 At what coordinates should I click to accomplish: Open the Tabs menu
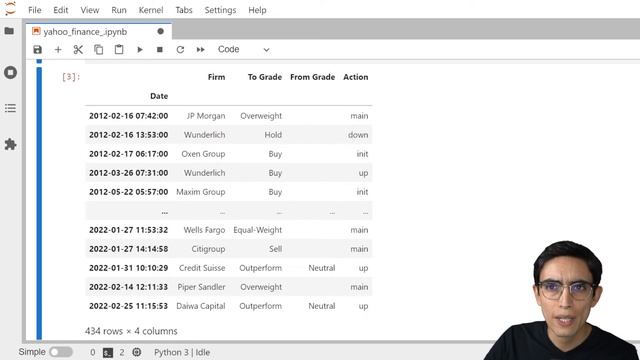tap(184, 10)
